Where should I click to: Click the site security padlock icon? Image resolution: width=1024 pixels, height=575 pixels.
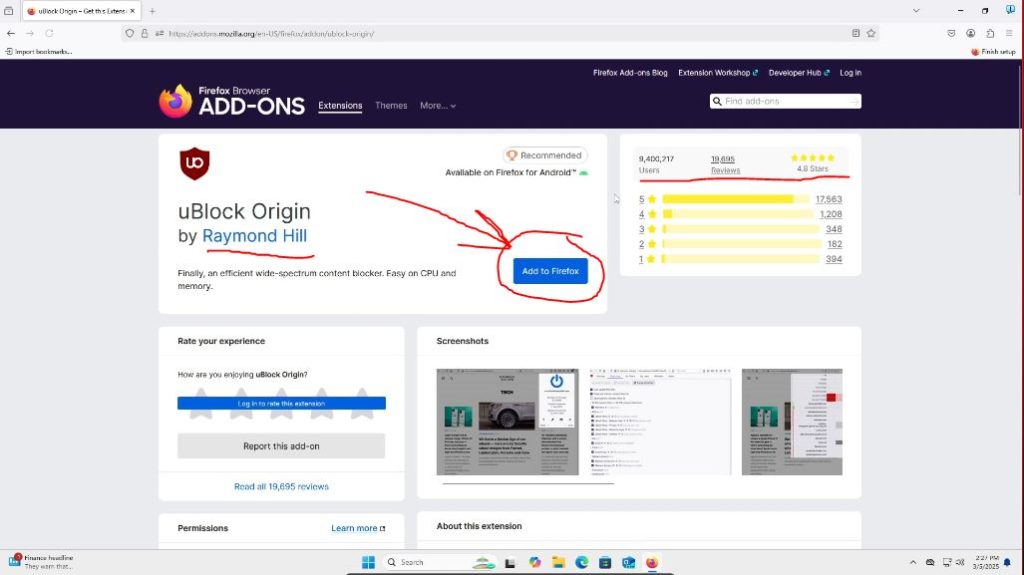pos(144,33)
